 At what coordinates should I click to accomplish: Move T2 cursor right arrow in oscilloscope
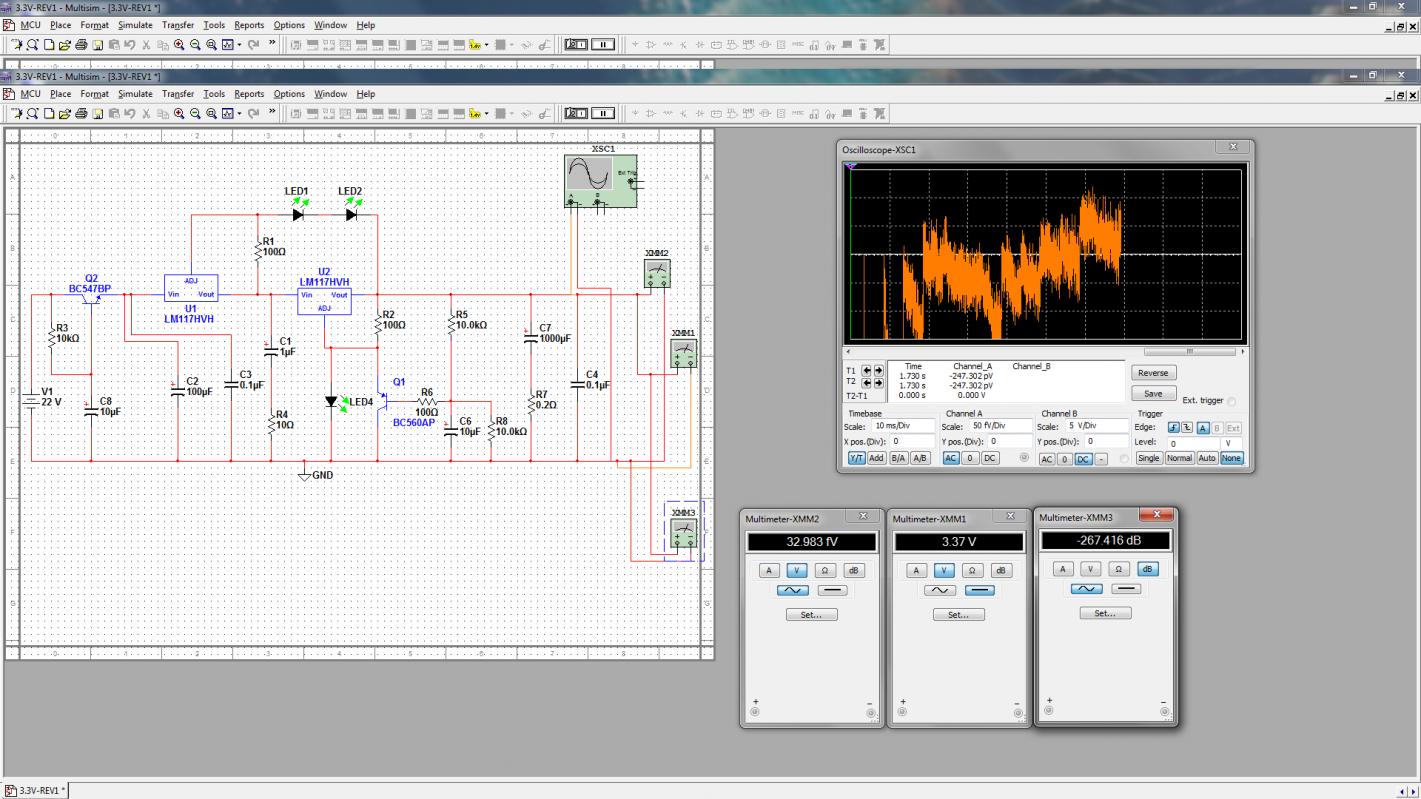click(879, 382)
